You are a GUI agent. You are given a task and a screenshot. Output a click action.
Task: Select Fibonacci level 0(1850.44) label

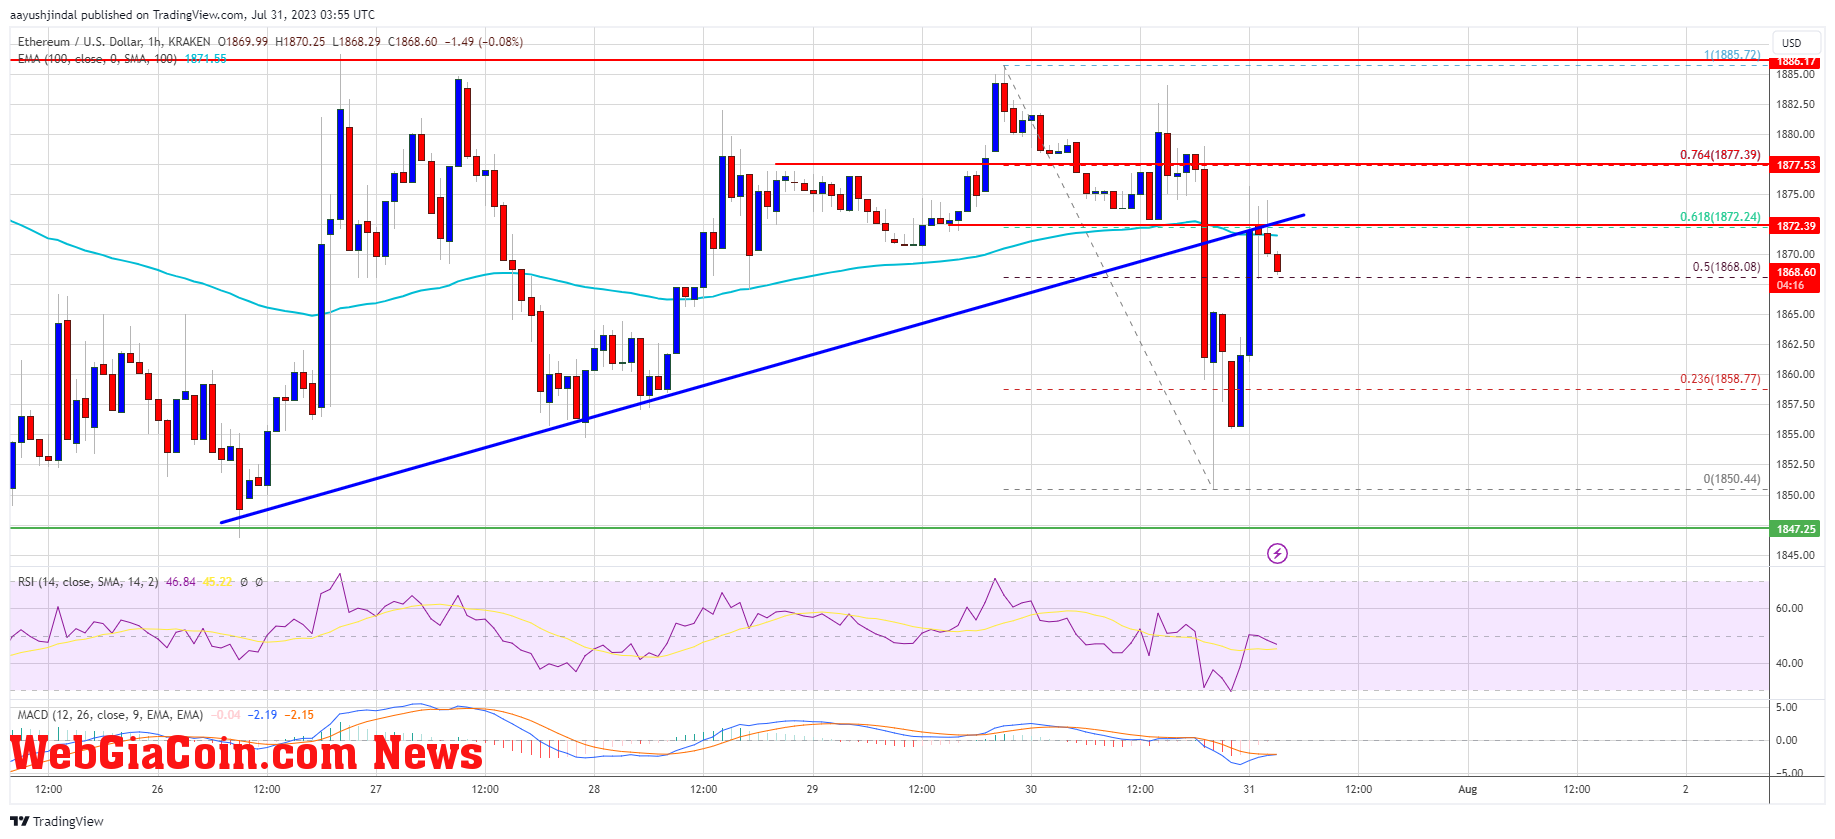(1732, 479)
